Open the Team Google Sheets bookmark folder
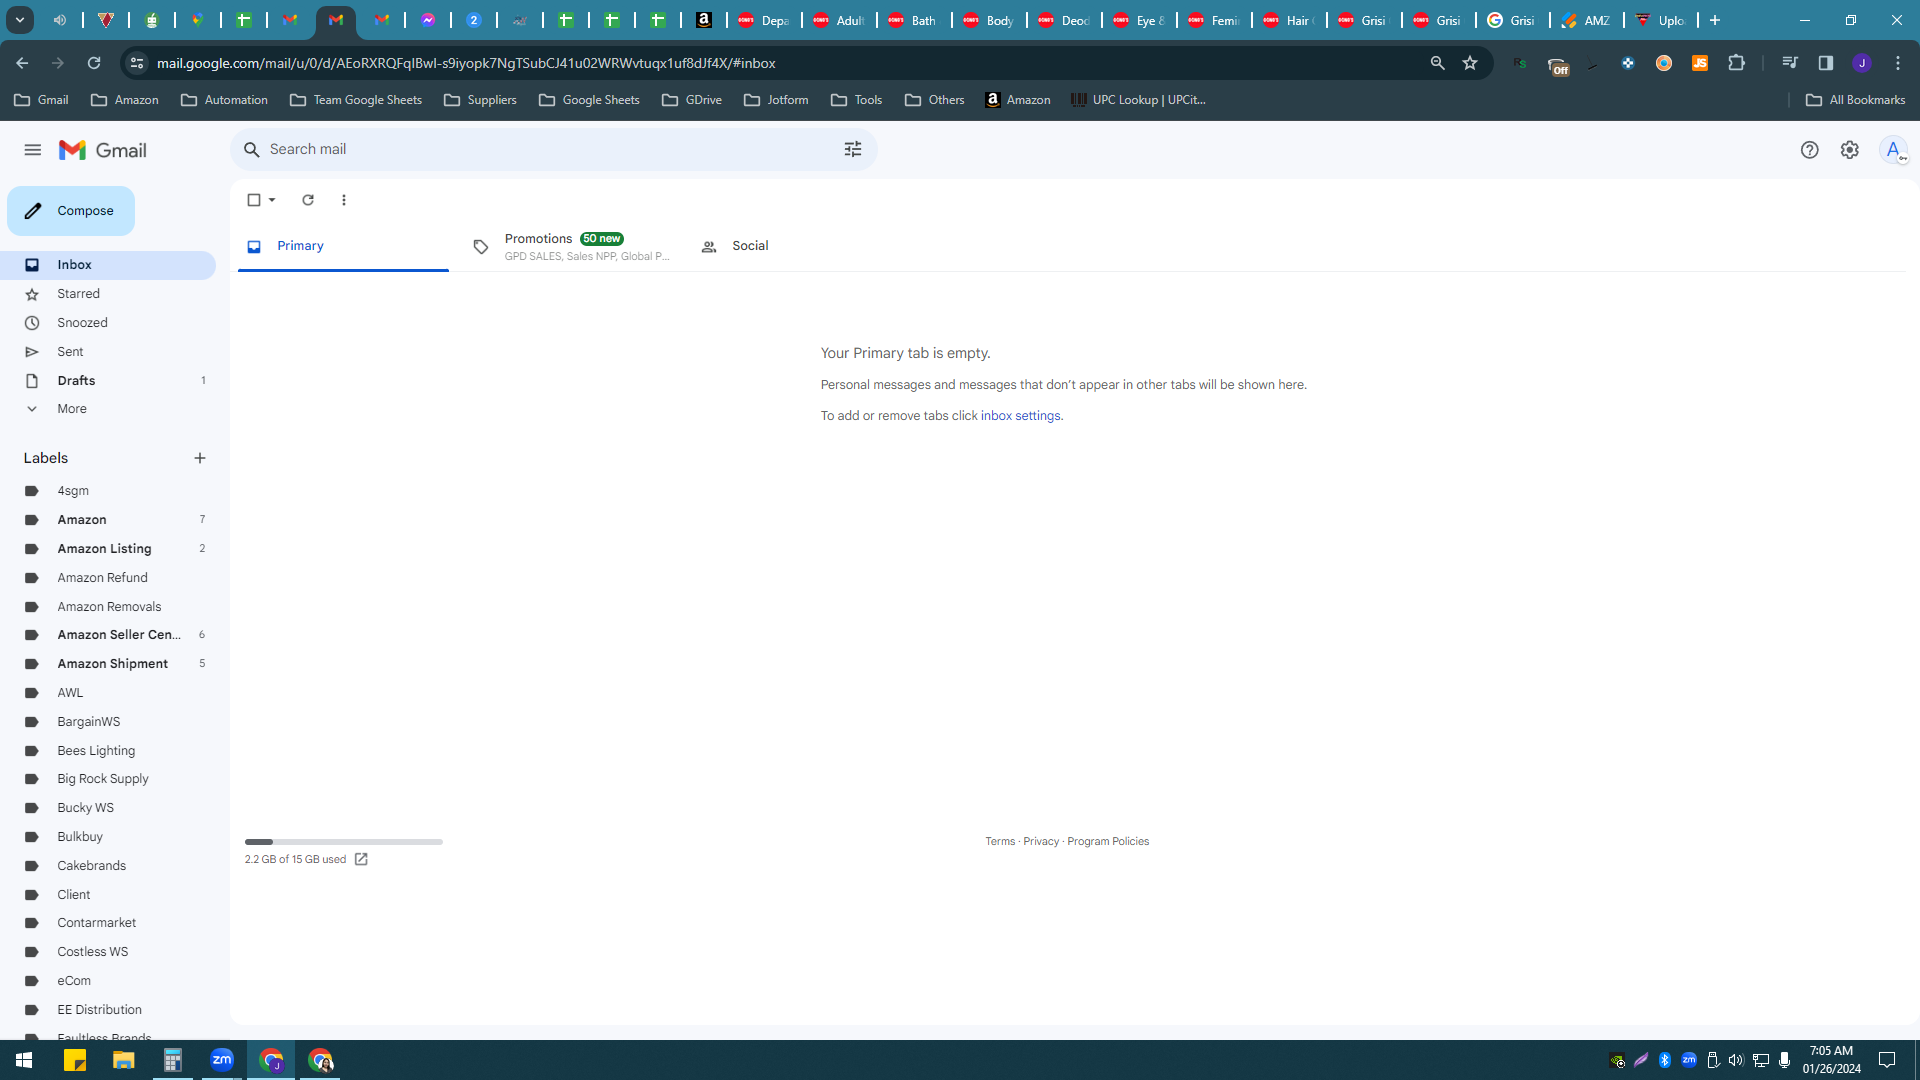This screenshot has width=1920, height=1080. [356, 100]
